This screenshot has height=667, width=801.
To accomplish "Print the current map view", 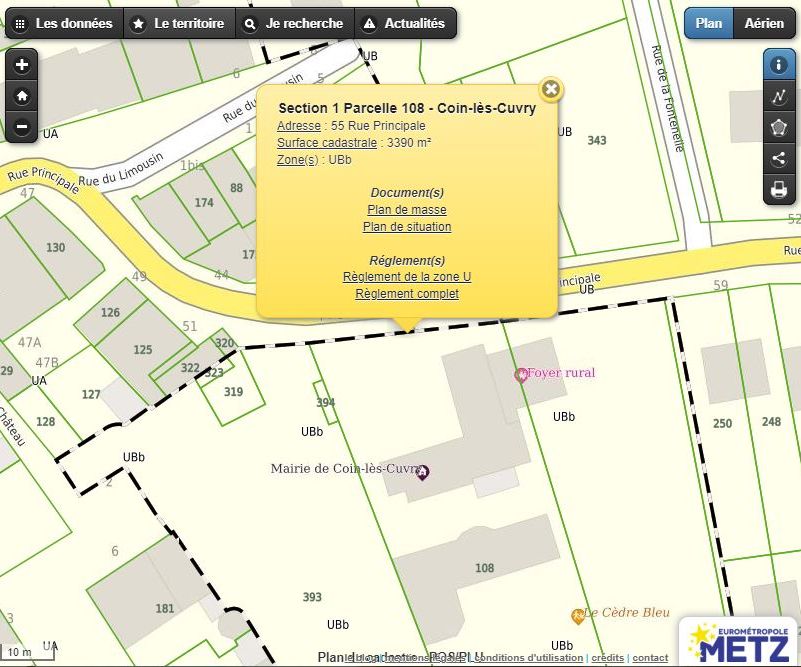I will point(779,189).
